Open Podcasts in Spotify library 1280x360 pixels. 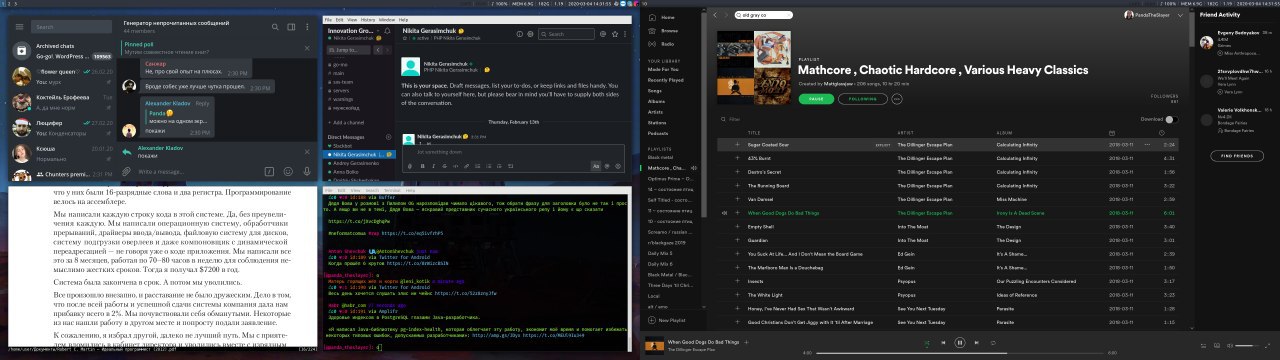click(658, 133)
